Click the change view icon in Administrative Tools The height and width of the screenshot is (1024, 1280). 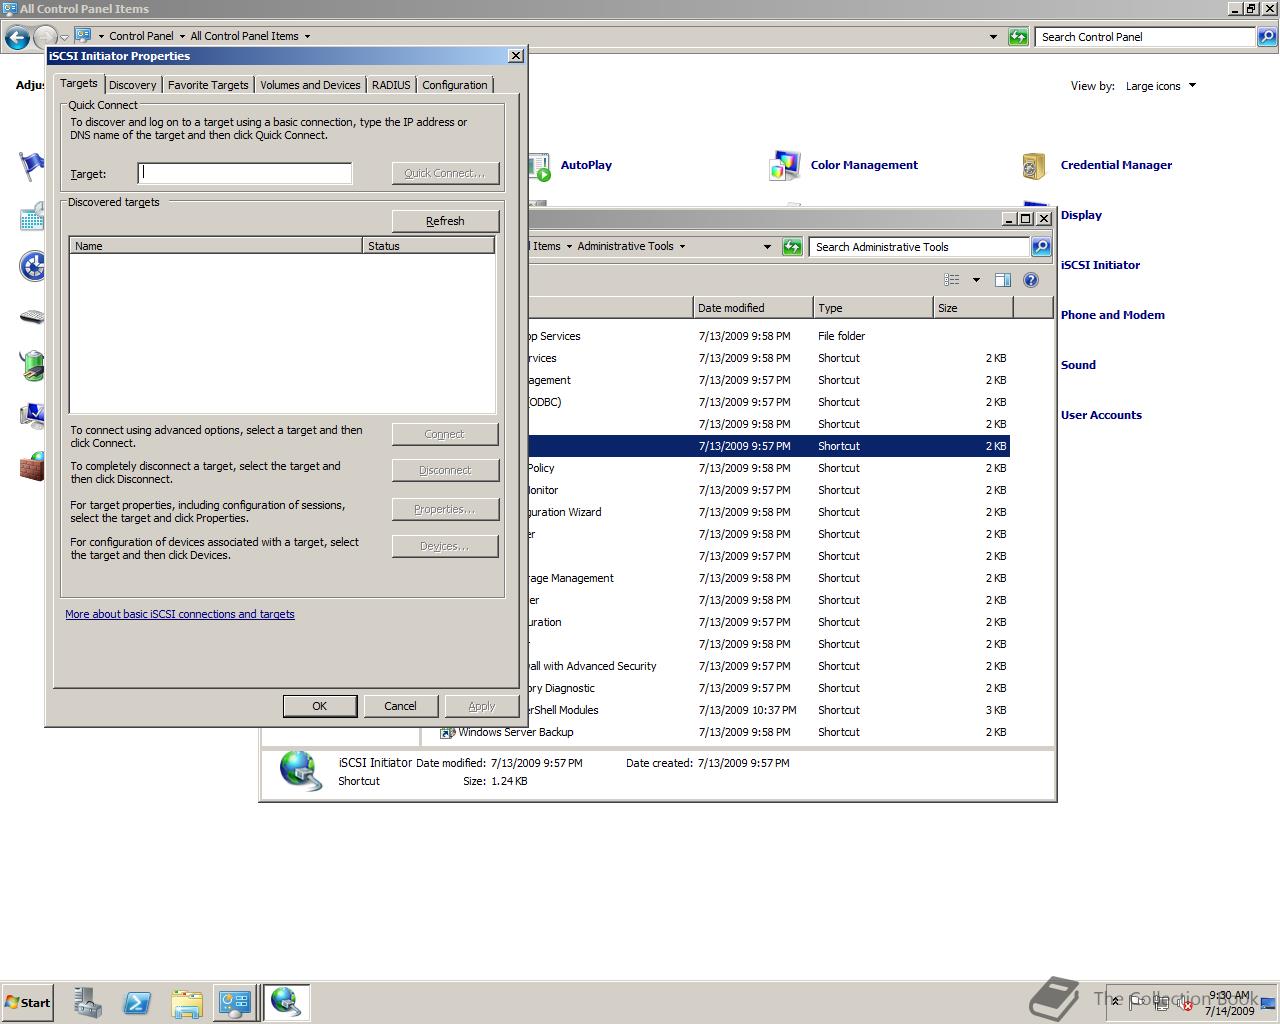(952, 280)
